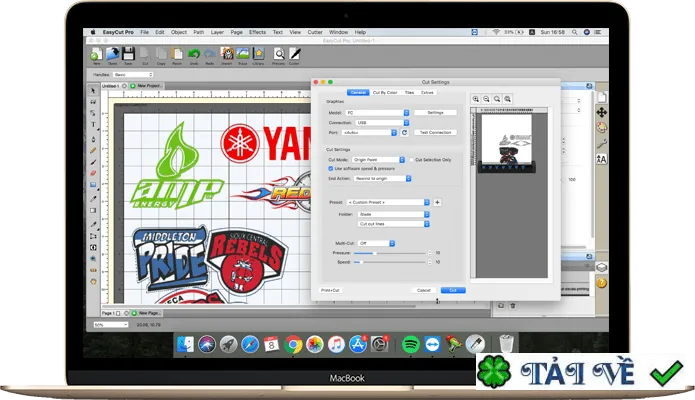
Task: Open the Model dropdown
Action: [x=377, y=113]
